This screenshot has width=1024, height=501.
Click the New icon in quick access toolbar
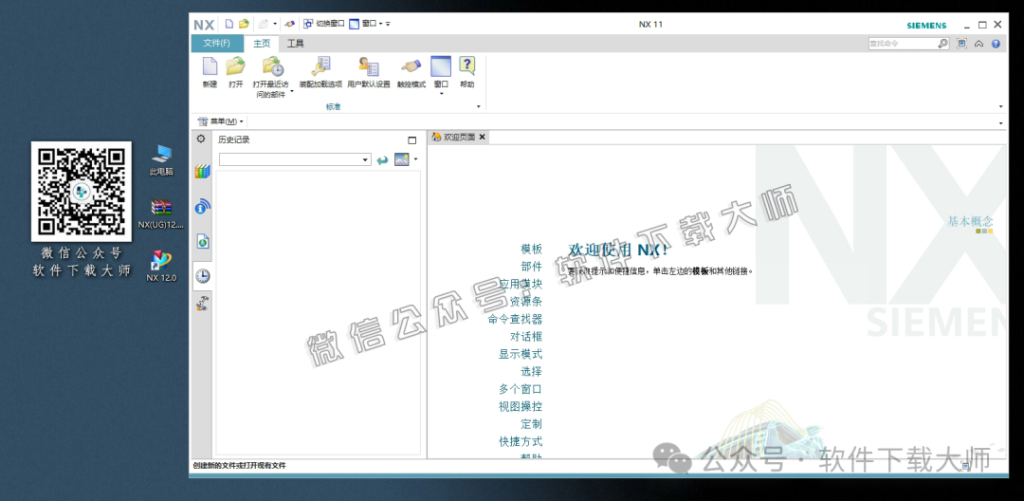[229, 24]
